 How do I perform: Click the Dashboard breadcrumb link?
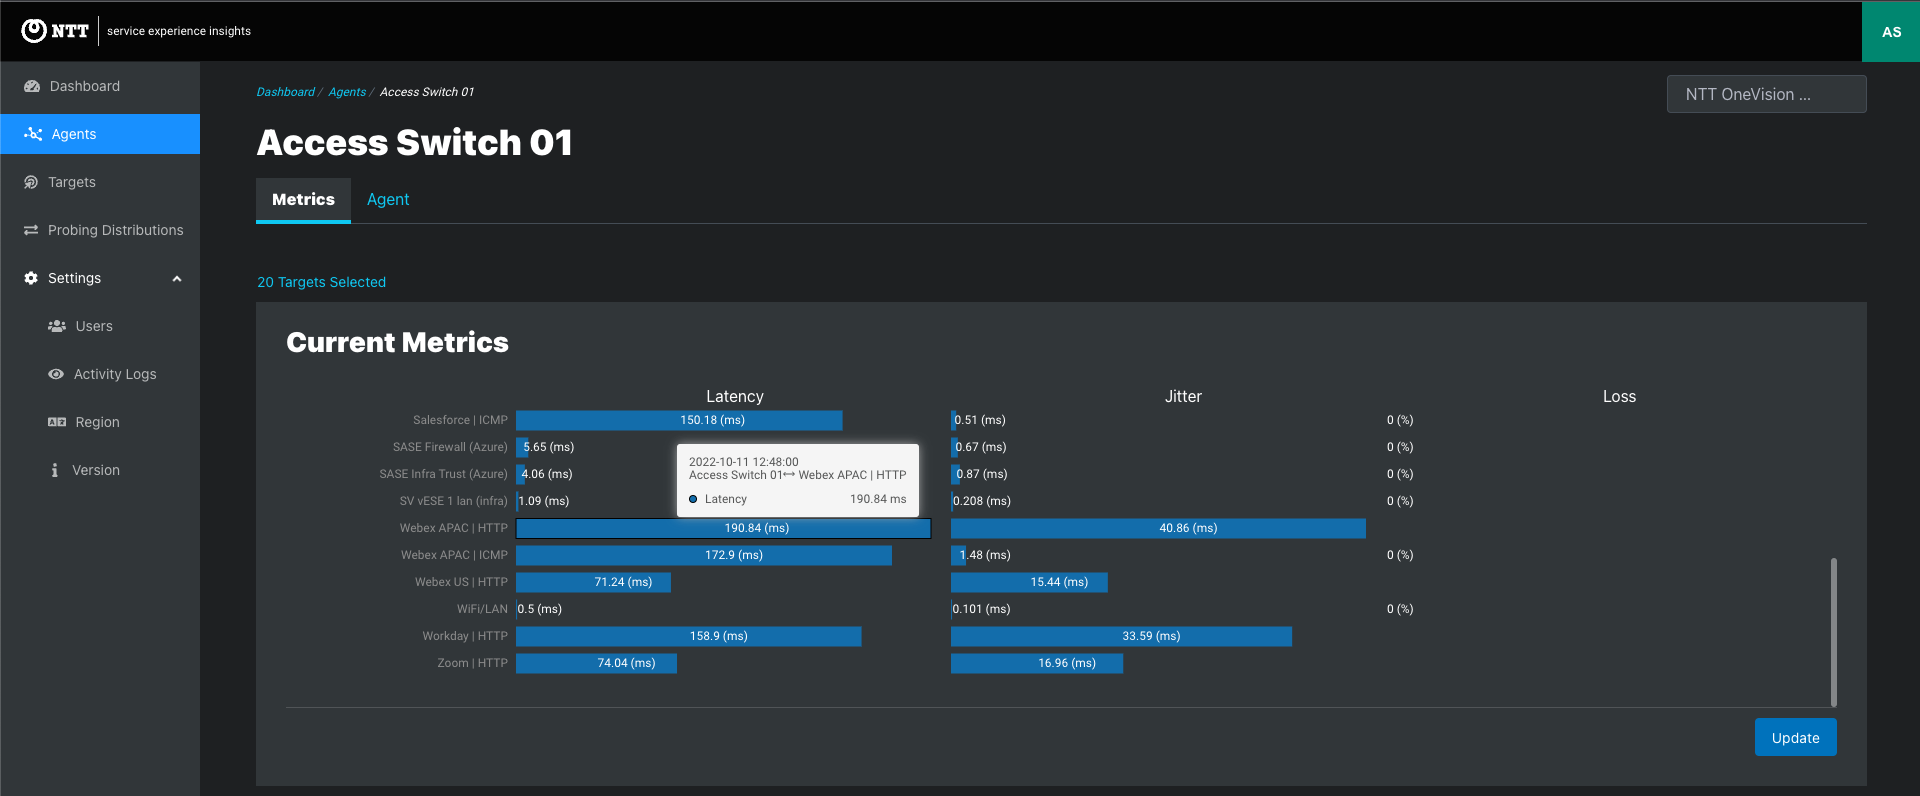tap(285, 92)
